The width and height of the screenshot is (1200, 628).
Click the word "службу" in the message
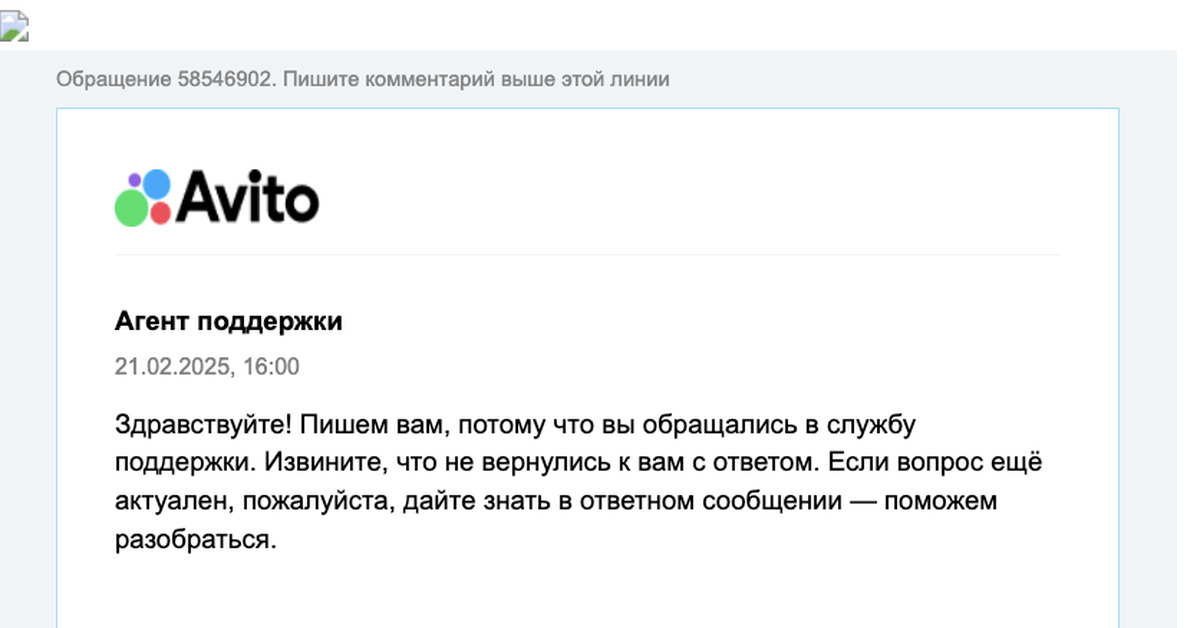click(x=874, y=425)
